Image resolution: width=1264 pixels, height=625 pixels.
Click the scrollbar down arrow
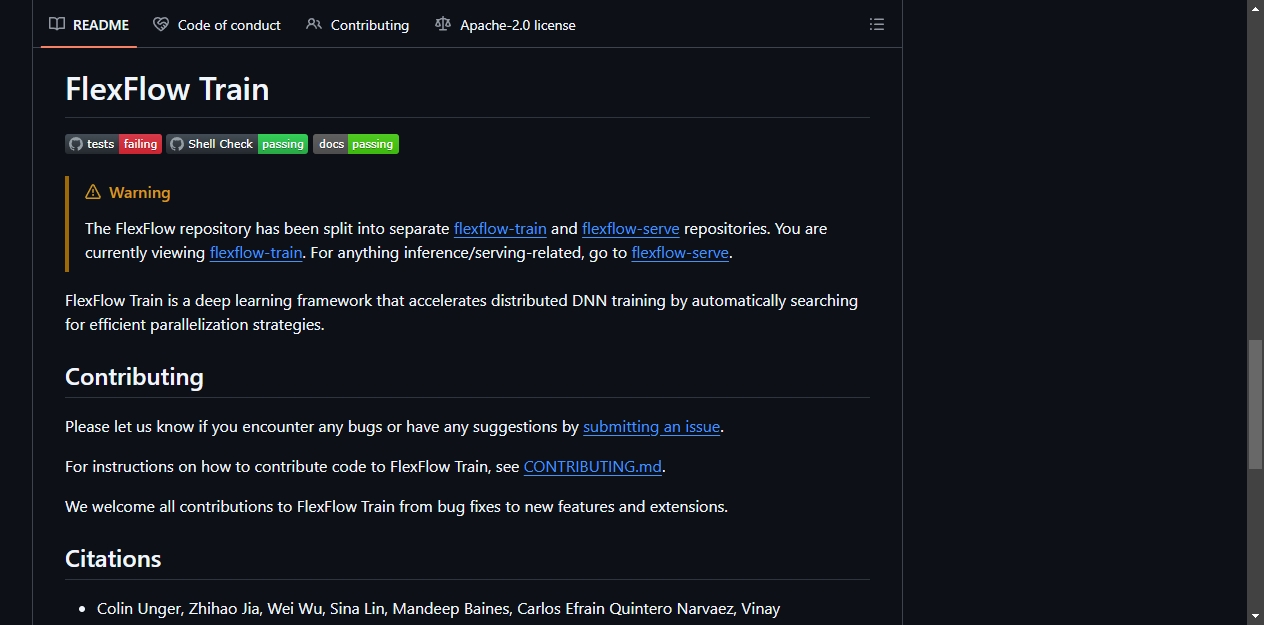[1255, 616]
